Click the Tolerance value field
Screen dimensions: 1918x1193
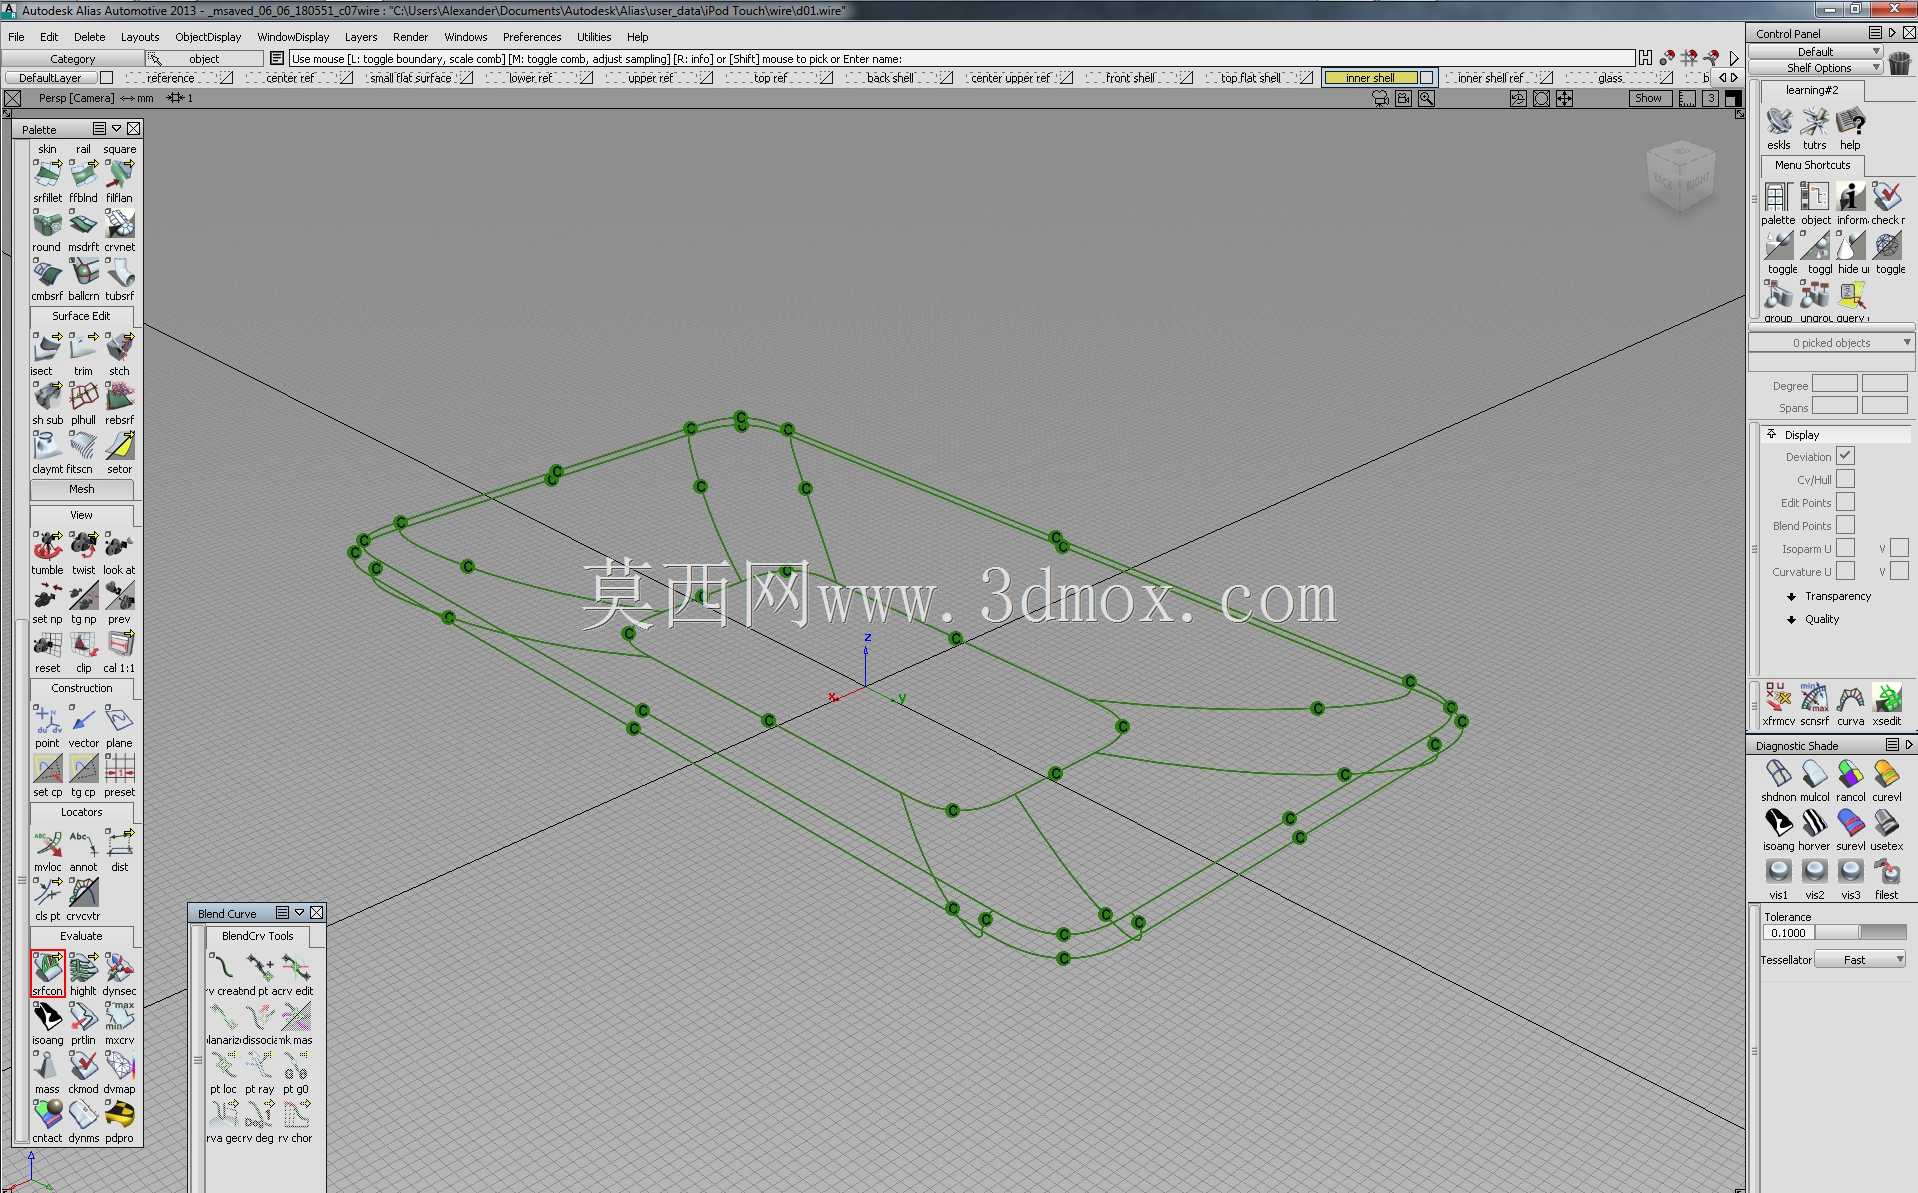[1788, 932]
